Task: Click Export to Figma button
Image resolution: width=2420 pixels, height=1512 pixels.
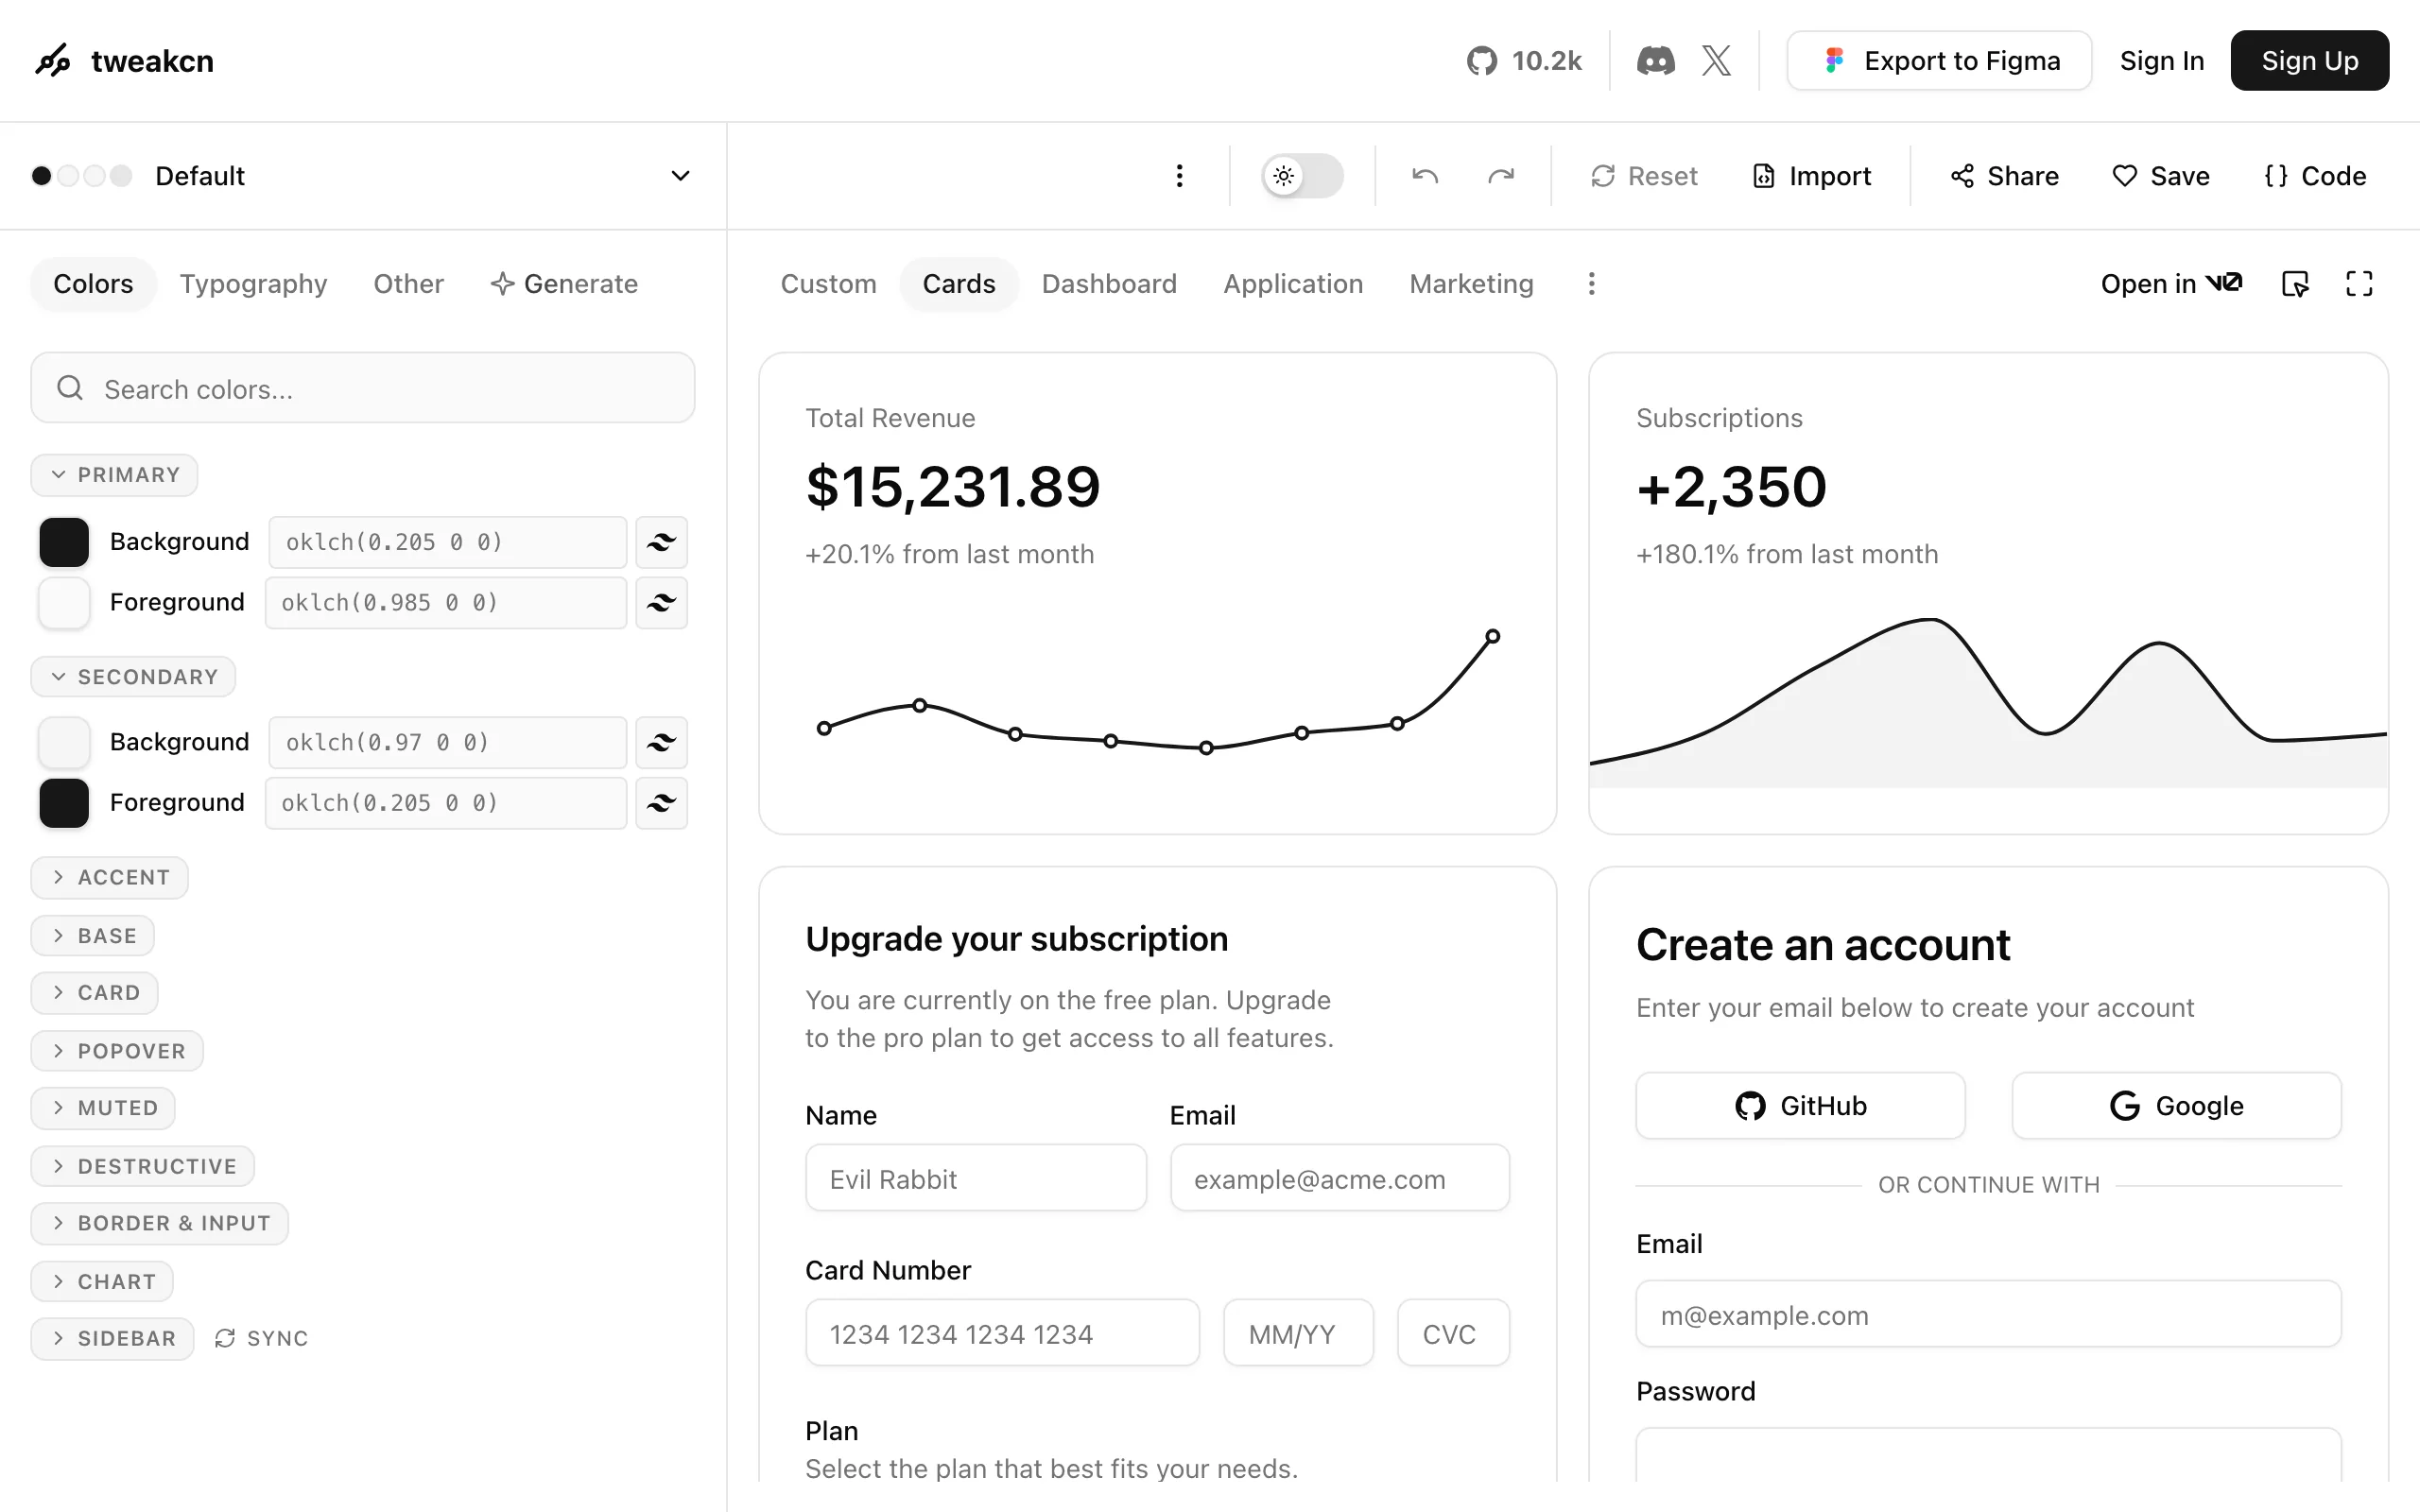Action: click(x=1939, y=61)
